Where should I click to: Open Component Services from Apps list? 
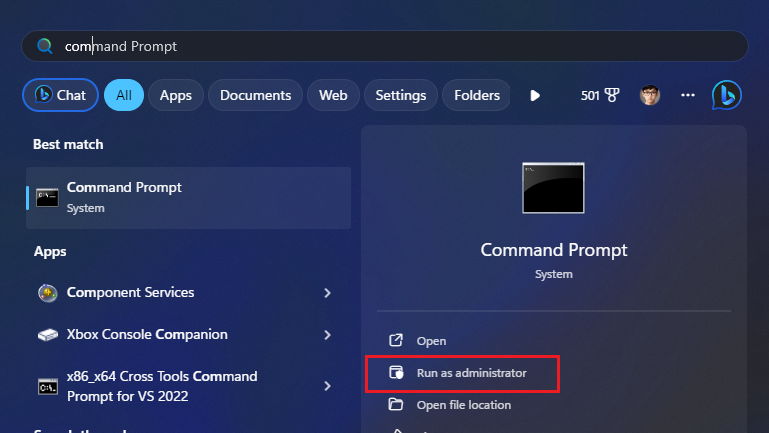[188, 293]
